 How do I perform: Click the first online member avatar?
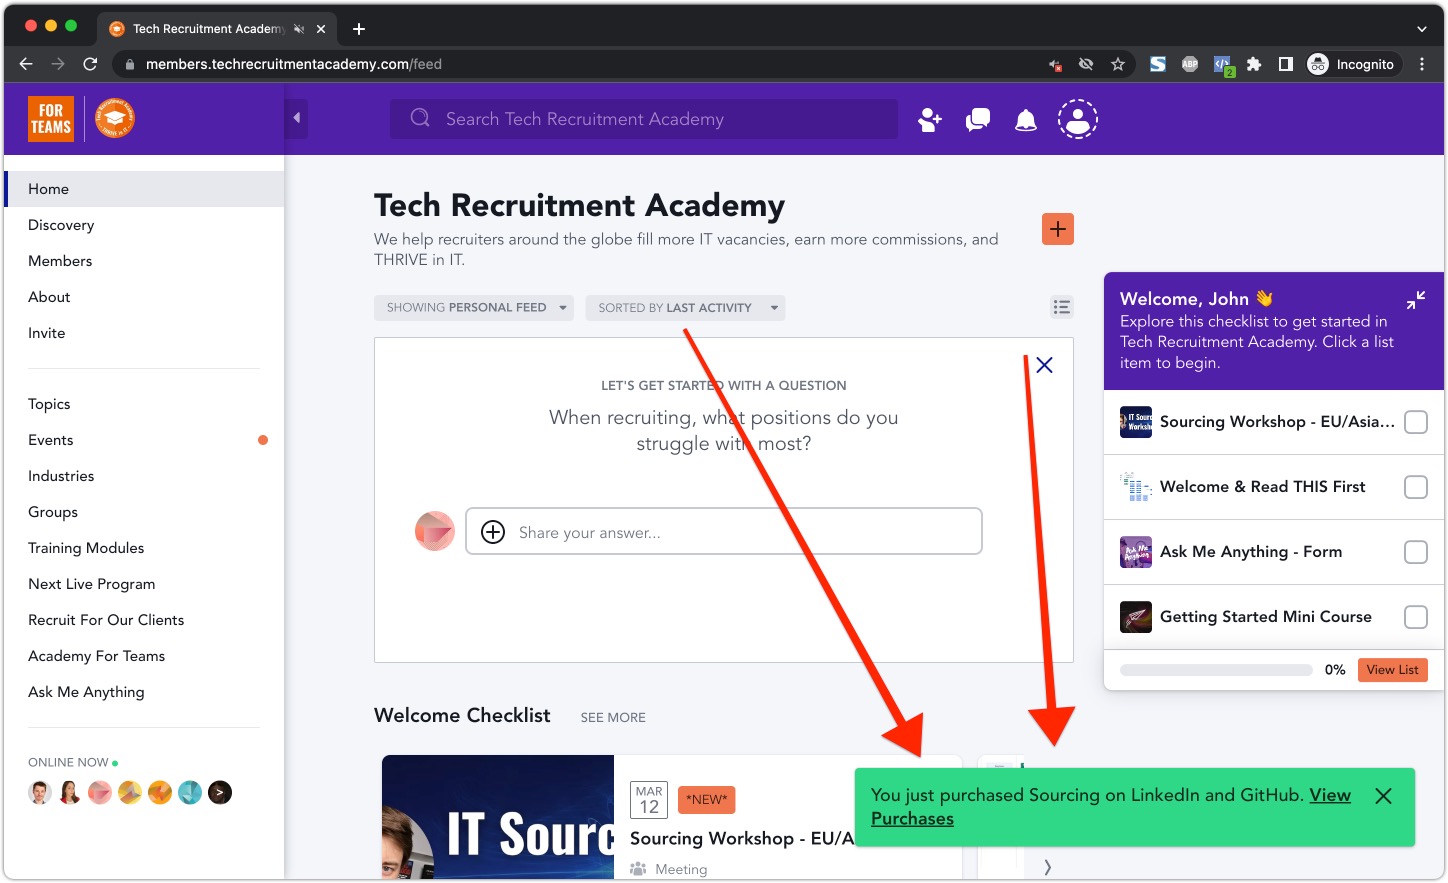pyautogui.click(x=40, y=793)
